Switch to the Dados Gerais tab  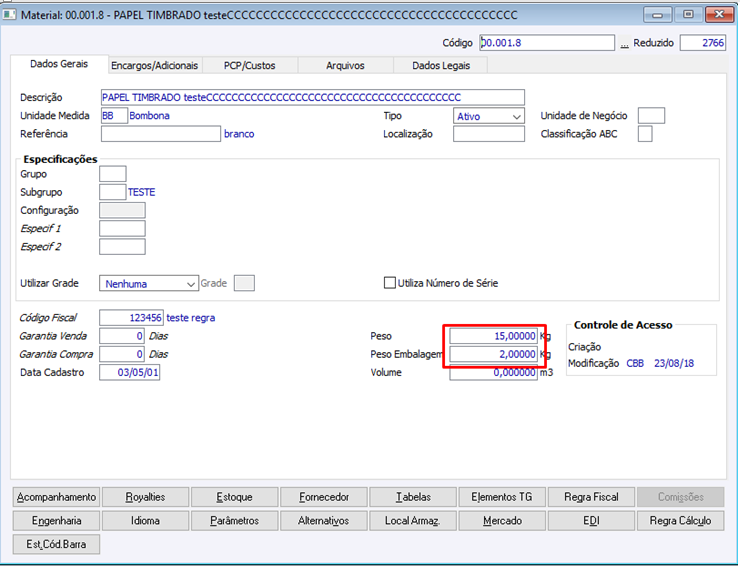(x=59, y=64)
